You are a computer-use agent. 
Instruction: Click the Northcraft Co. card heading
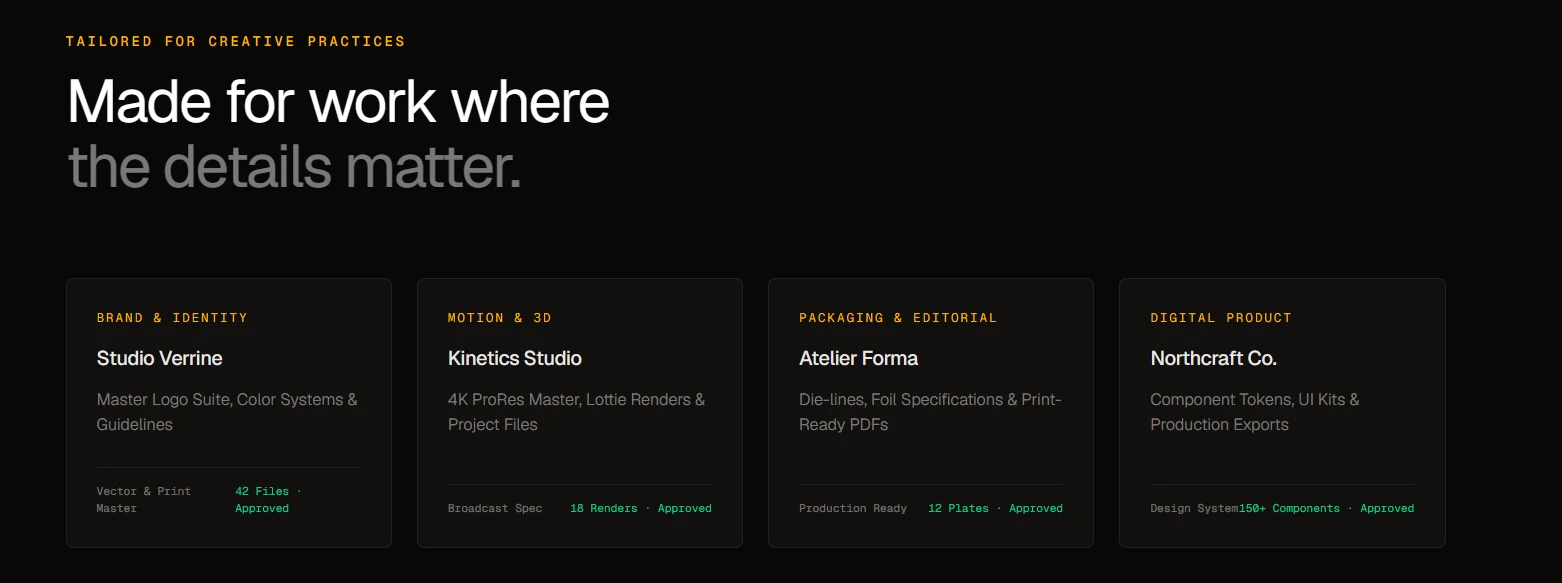1213,358
